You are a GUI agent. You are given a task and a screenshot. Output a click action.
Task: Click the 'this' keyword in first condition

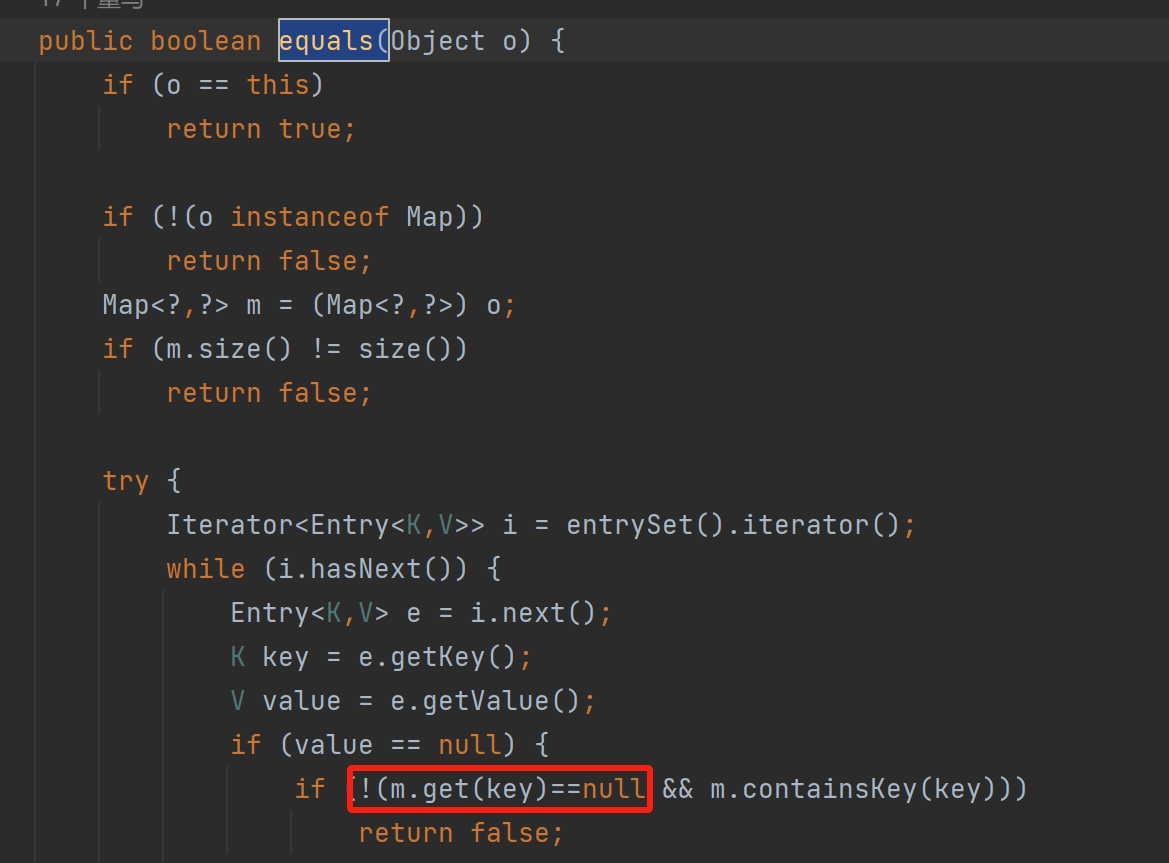click(x=278, y=85)
